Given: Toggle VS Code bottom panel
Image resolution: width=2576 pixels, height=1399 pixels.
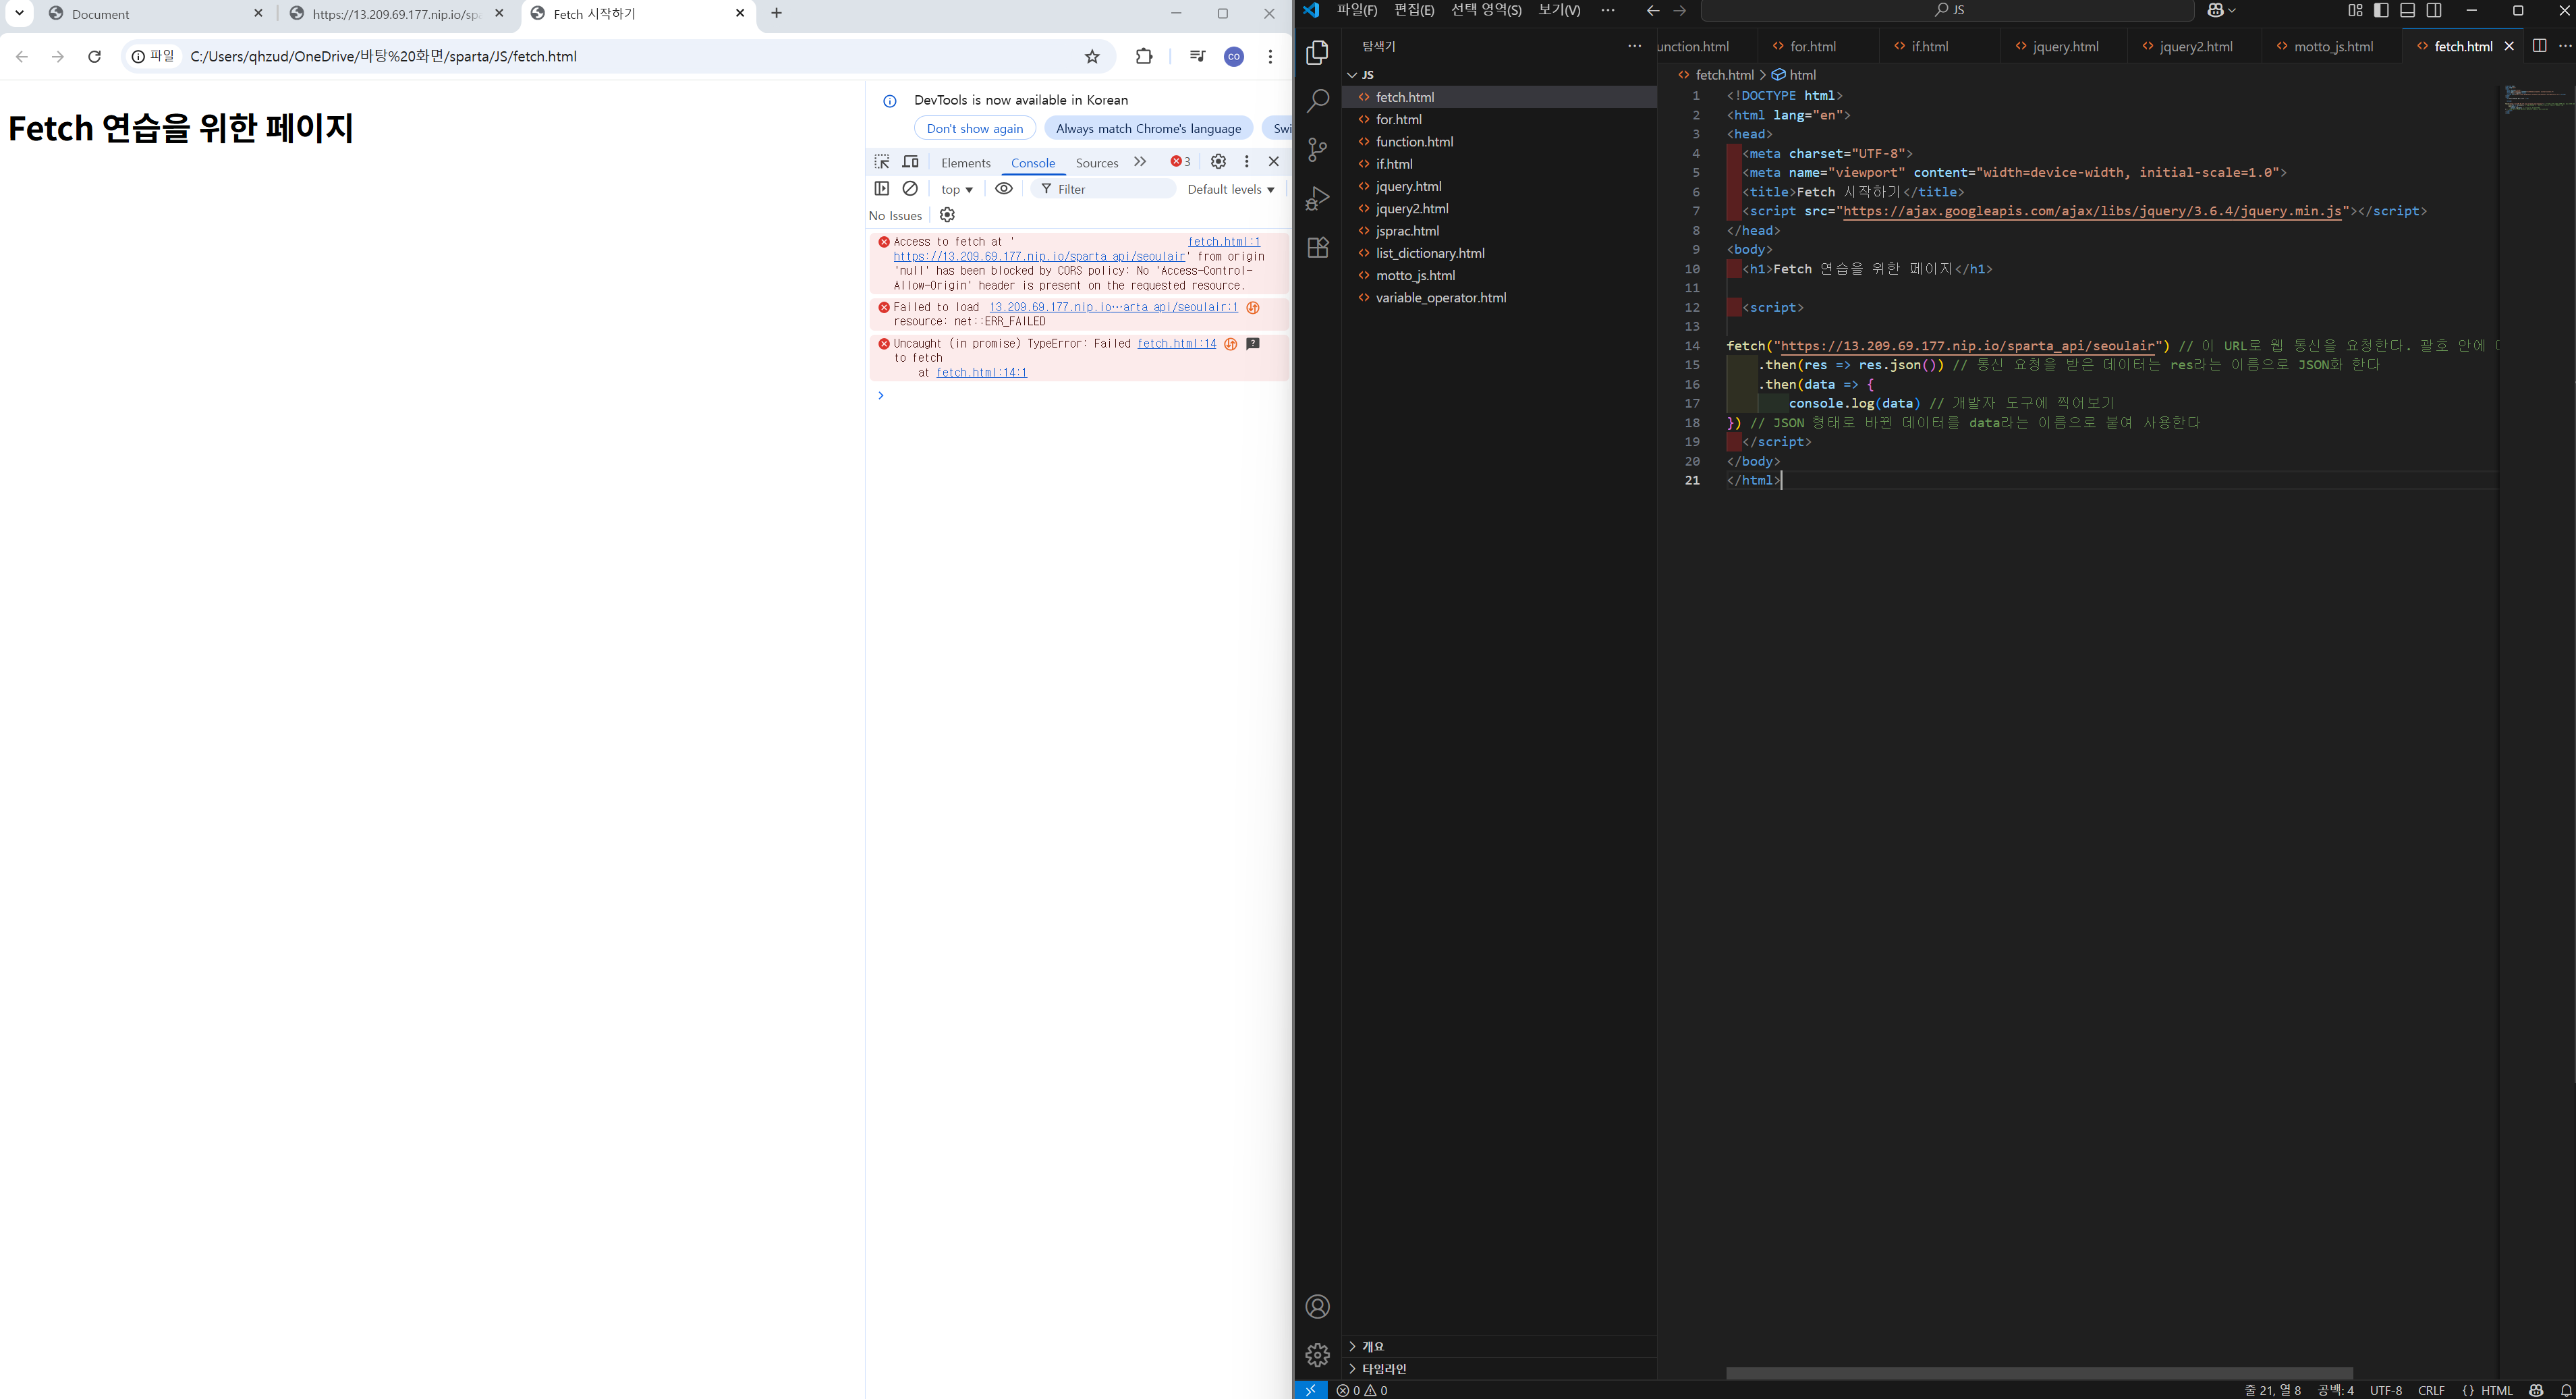Looking at the screenshot, I should [2408, 10].
